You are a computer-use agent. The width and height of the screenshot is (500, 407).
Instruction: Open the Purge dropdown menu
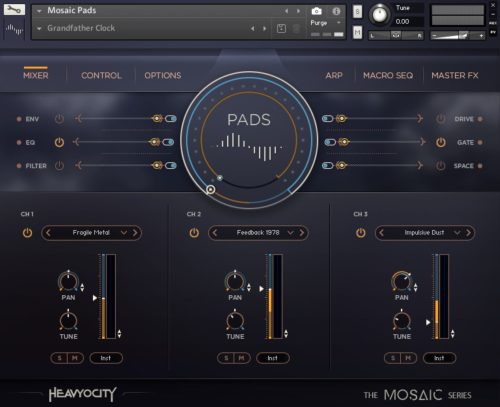325,23
